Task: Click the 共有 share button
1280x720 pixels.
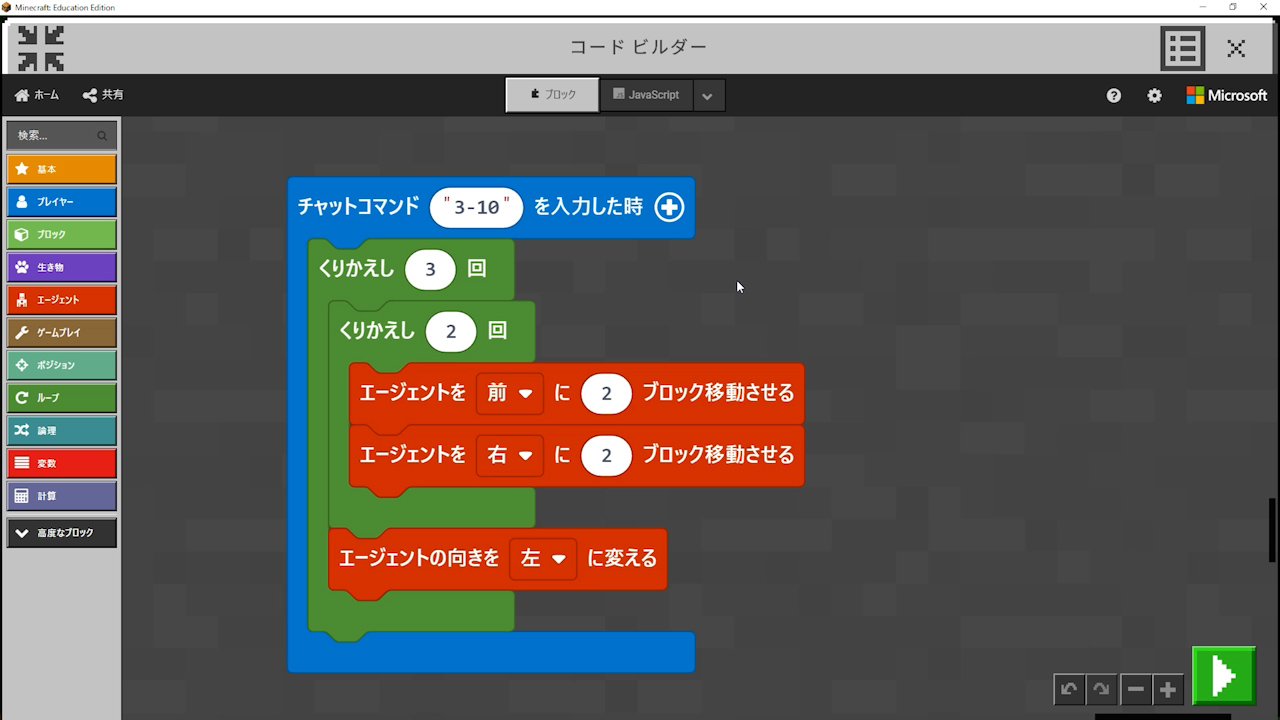Action: point(103,95)
